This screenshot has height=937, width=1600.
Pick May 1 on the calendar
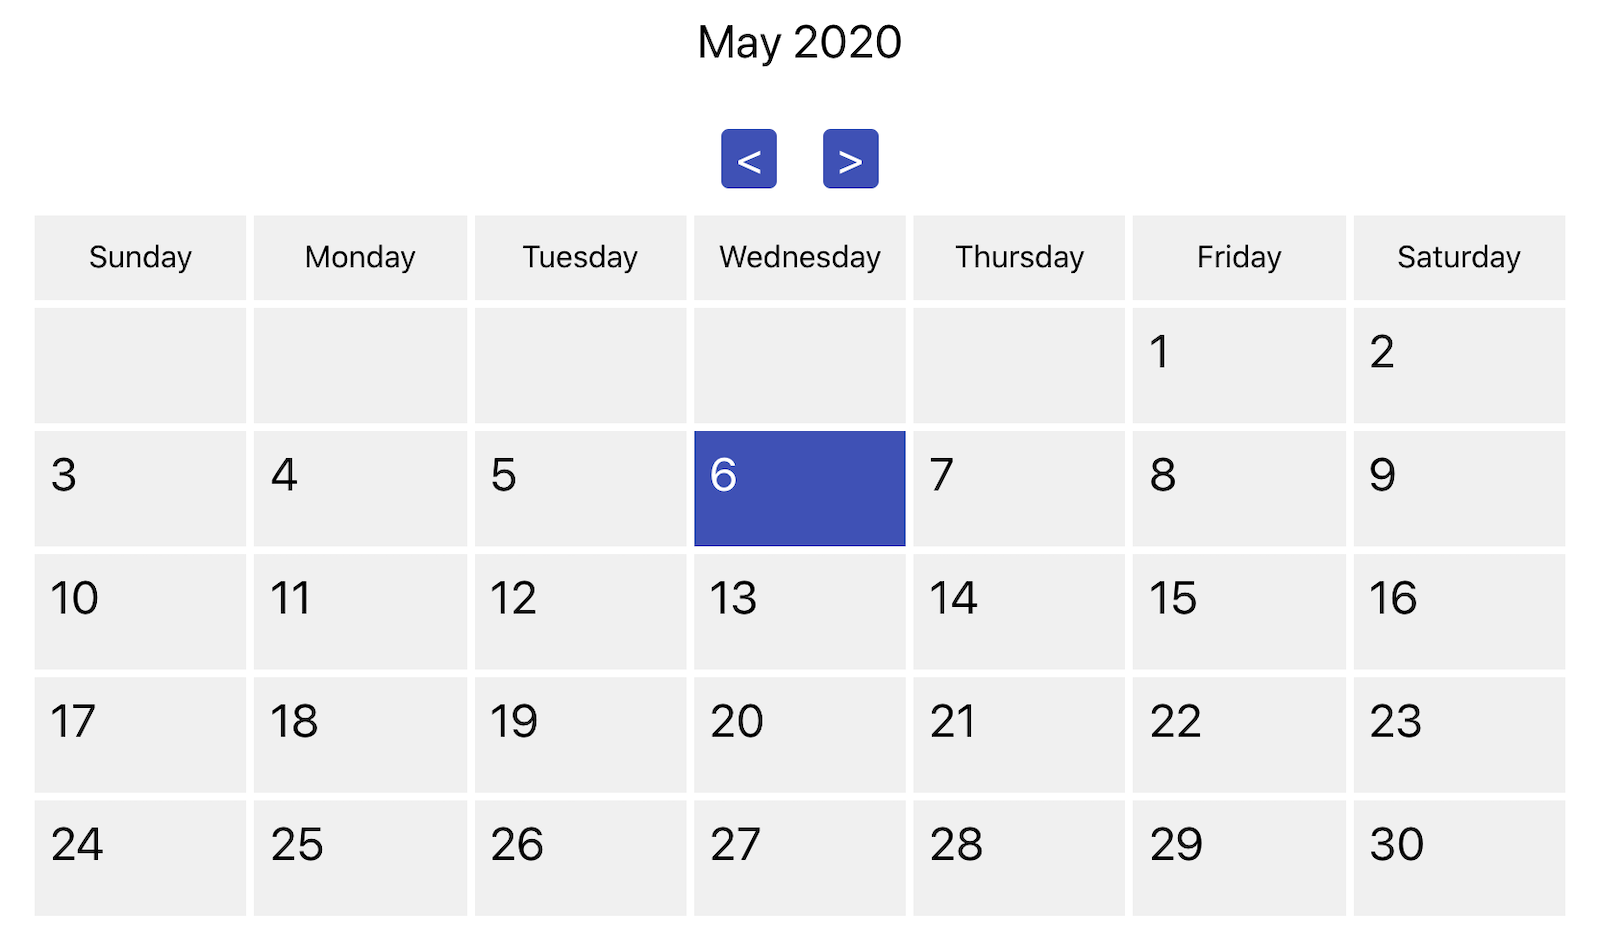point(1238,365)
